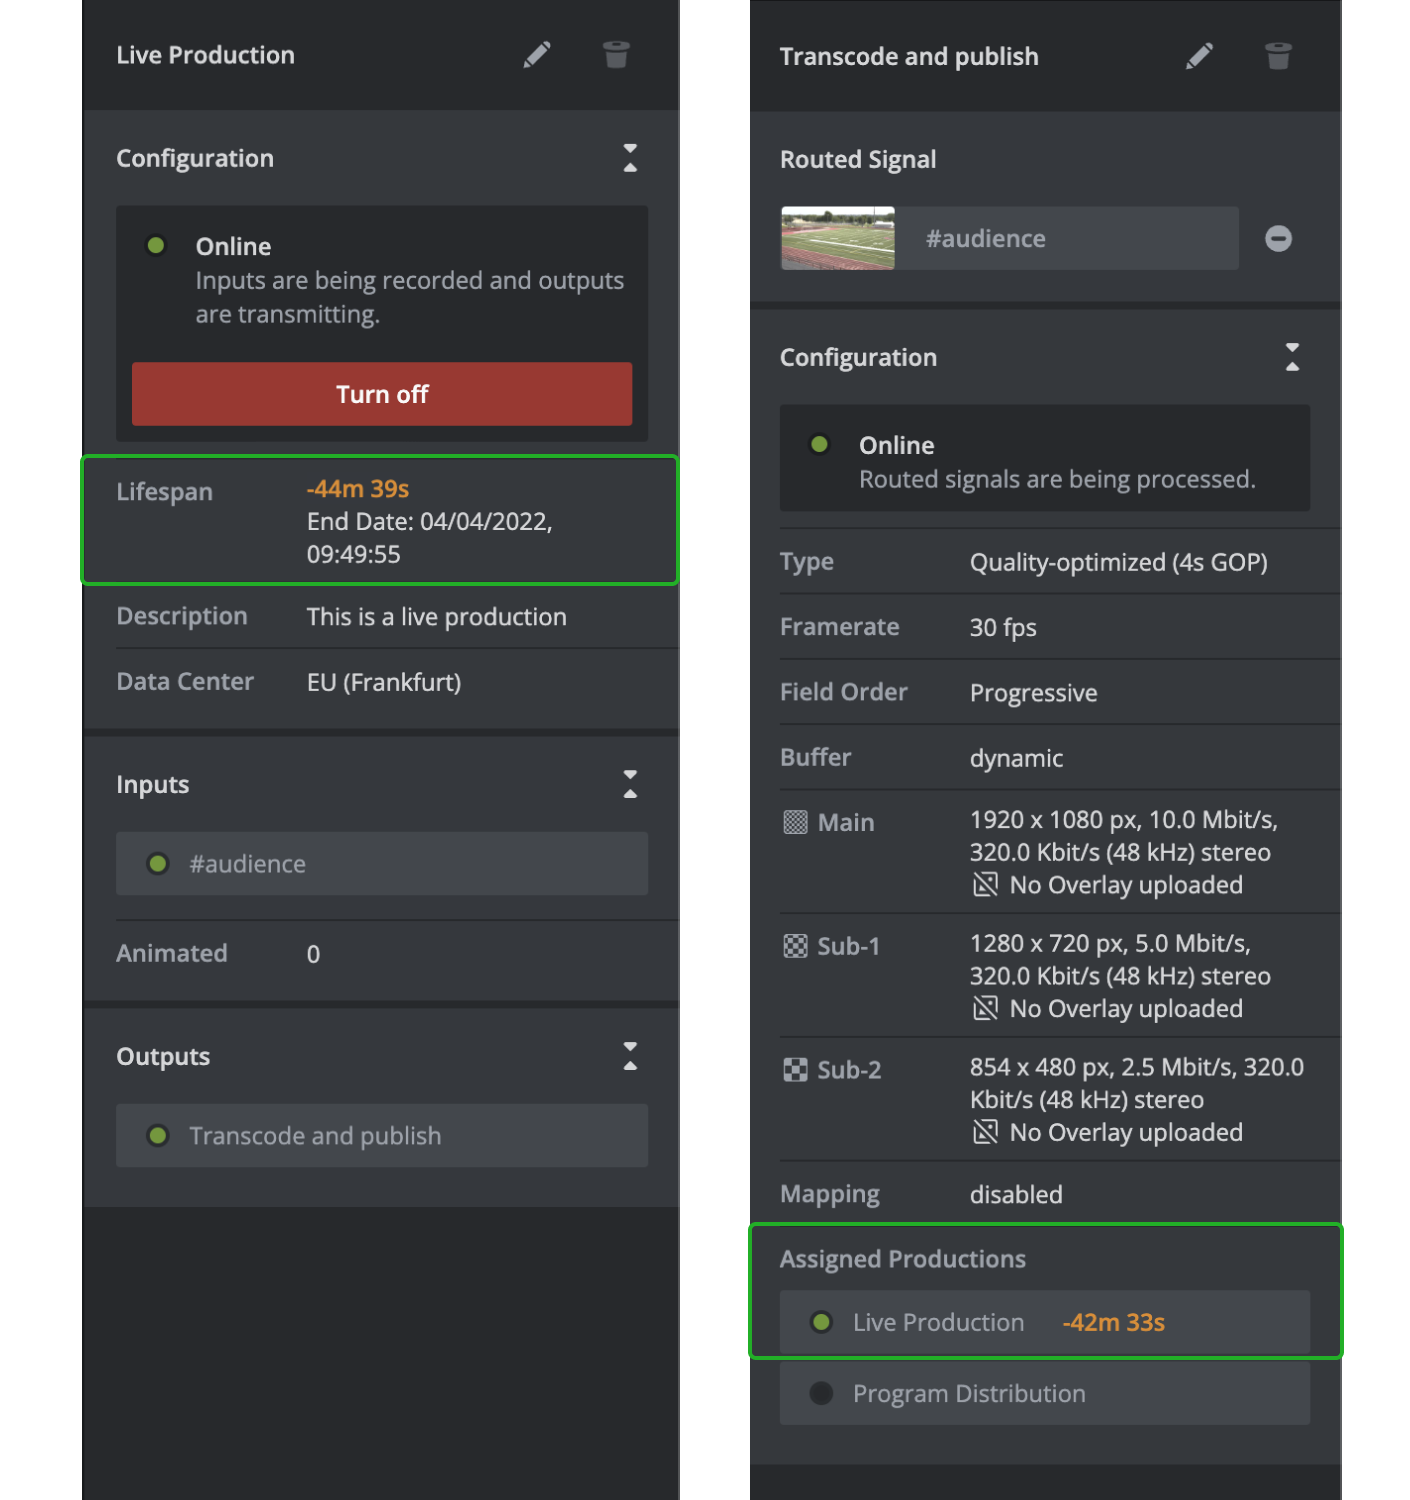Image resolution: width=1410 pixels, height=1500 pixels.
Task: Open the assigned Live Production entry
Action: pos(1044,1322)
